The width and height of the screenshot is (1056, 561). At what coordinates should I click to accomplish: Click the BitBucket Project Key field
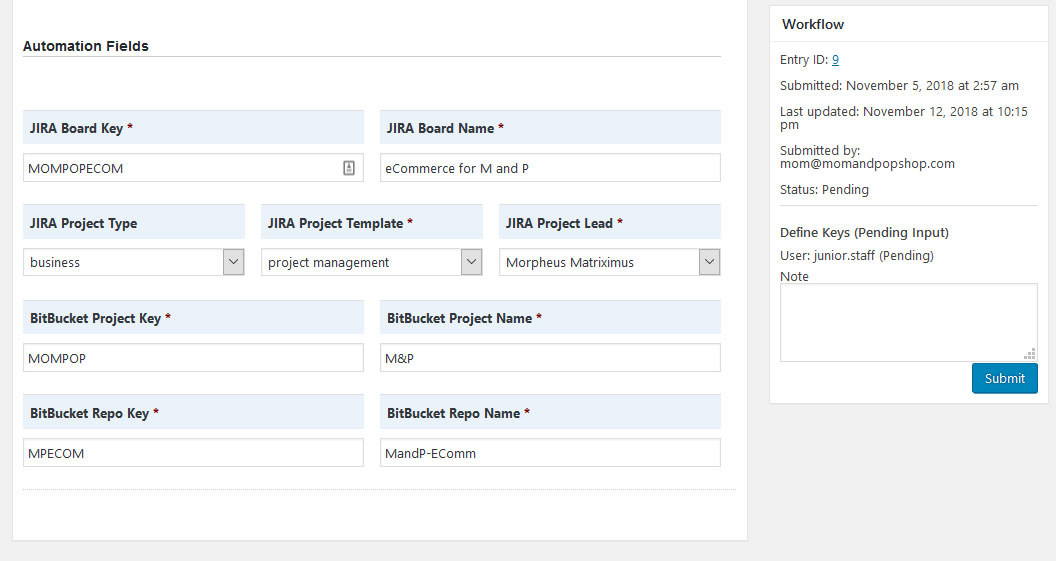tap(193, 358)
